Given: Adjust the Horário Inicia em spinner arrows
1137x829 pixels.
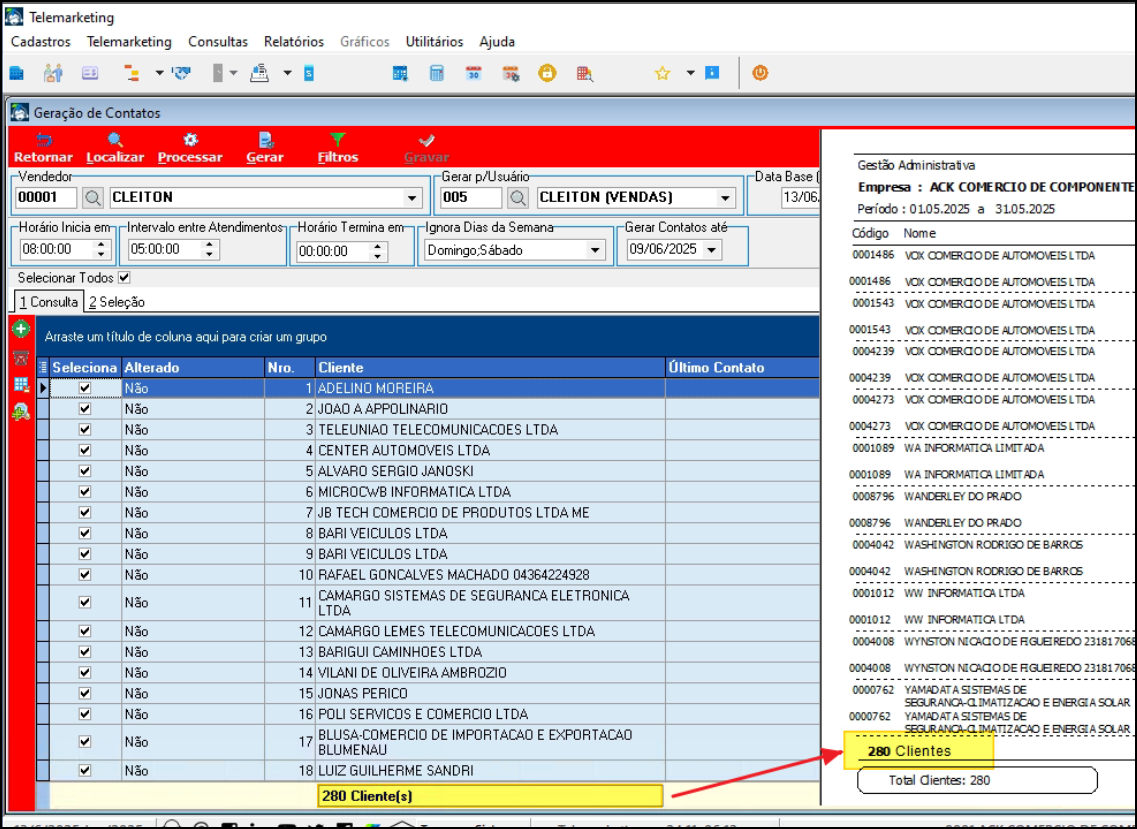Looking at the screenshot, I should (101, 249).
